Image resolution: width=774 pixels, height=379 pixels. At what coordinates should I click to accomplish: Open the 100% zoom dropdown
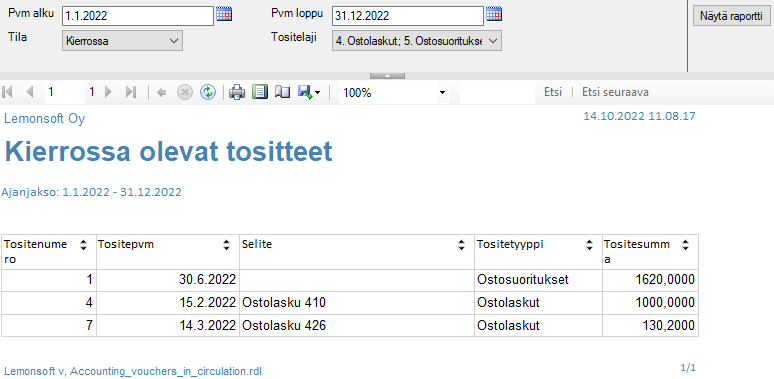click(x=394, y=93)
